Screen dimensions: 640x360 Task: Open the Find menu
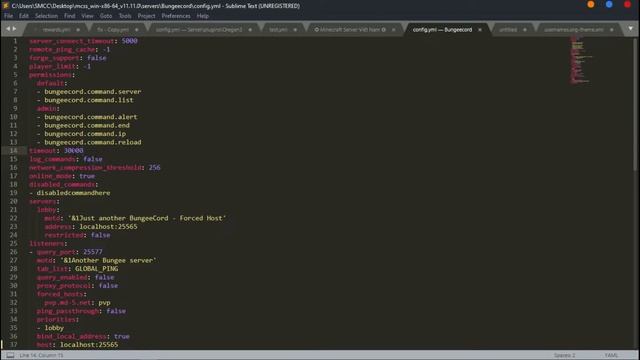[x=69, y=16]
